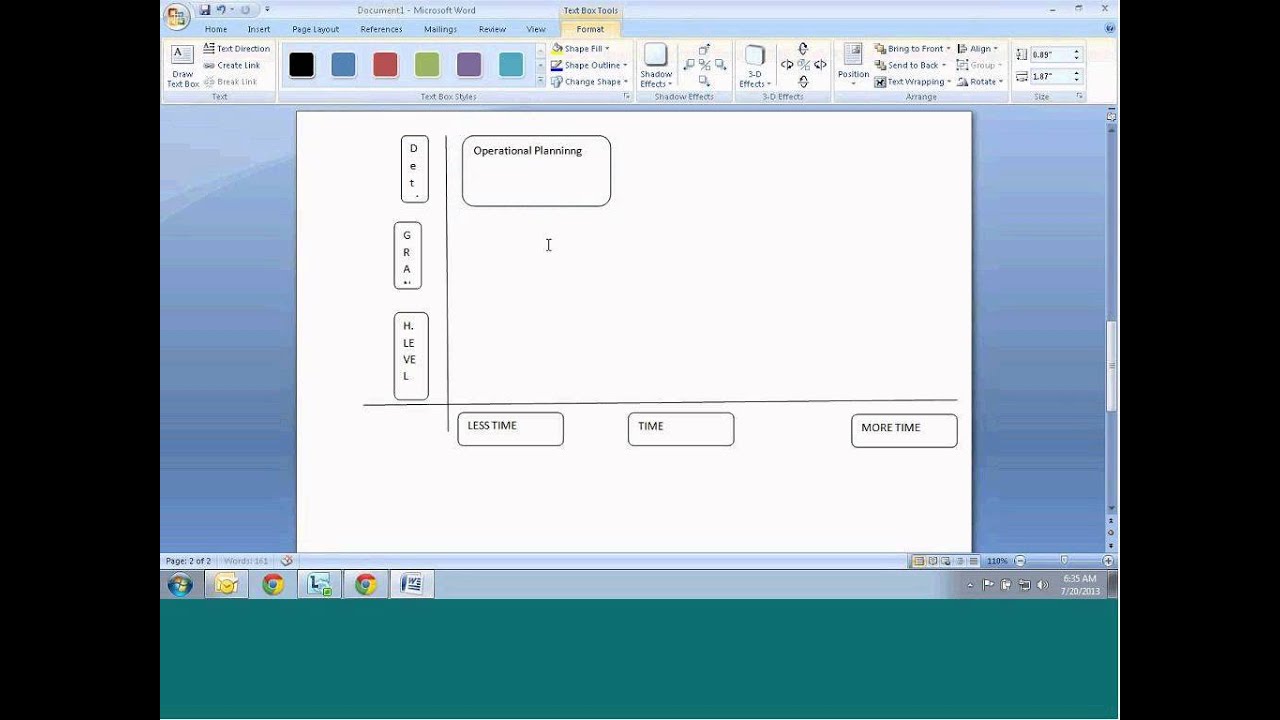Decrease shape width with stepper arrow

coord(1077,80)
